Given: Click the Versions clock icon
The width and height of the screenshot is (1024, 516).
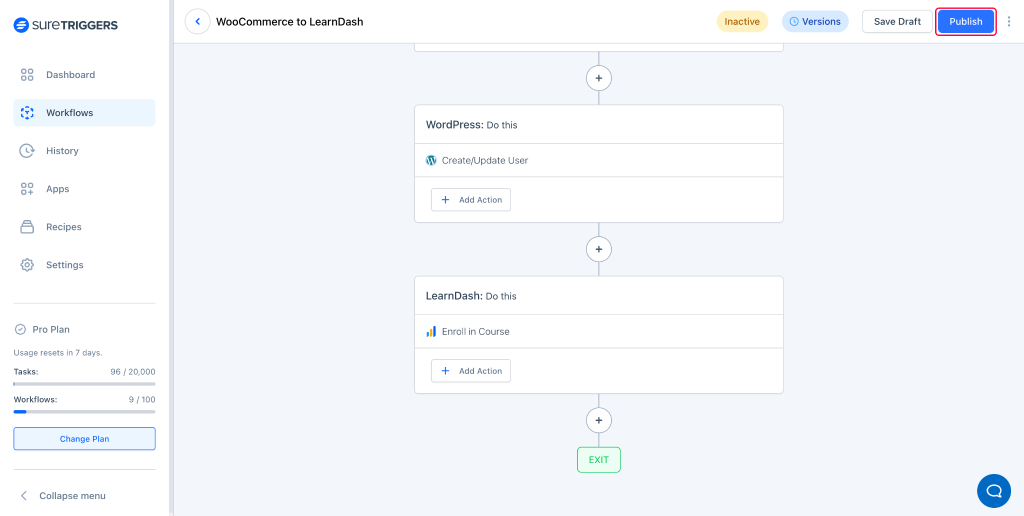Looking at the screenshot, I should (x=794, y=22).
